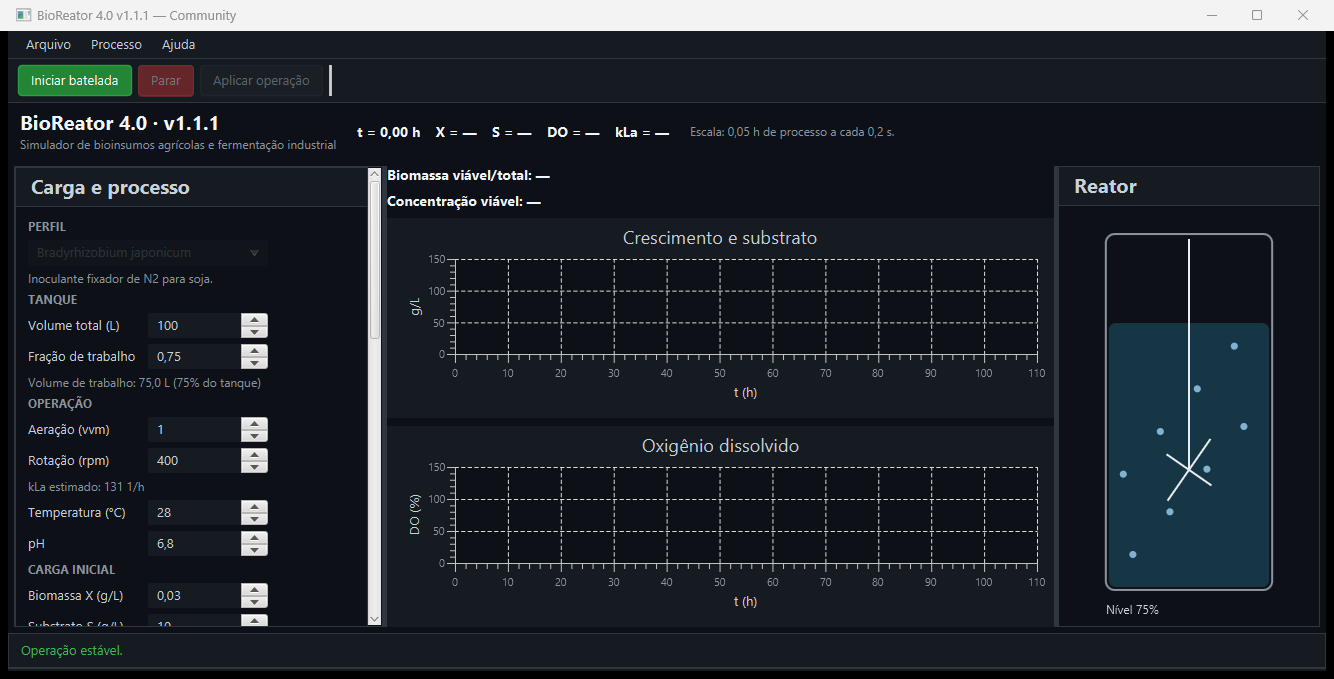The width and height of the screenshot is (1334, 679).
Task: Close the BioReator window
Action: tap(1303, 15)
